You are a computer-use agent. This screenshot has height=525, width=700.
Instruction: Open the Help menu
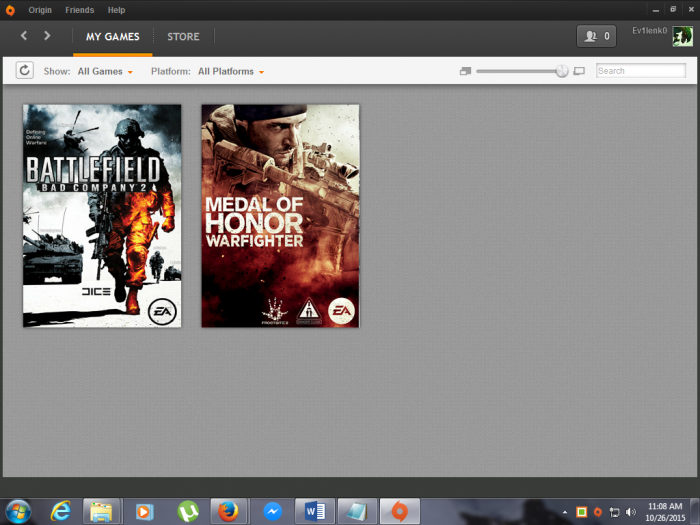[116, 10]
